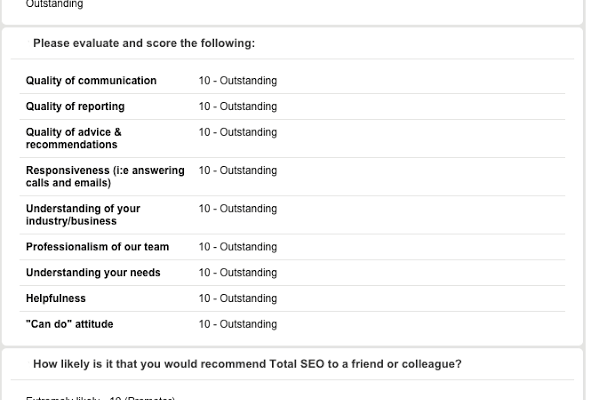591x400 pixels.
Task: Click the Professionalism '10 - Outstanding' score
Action: click(238, 247)
